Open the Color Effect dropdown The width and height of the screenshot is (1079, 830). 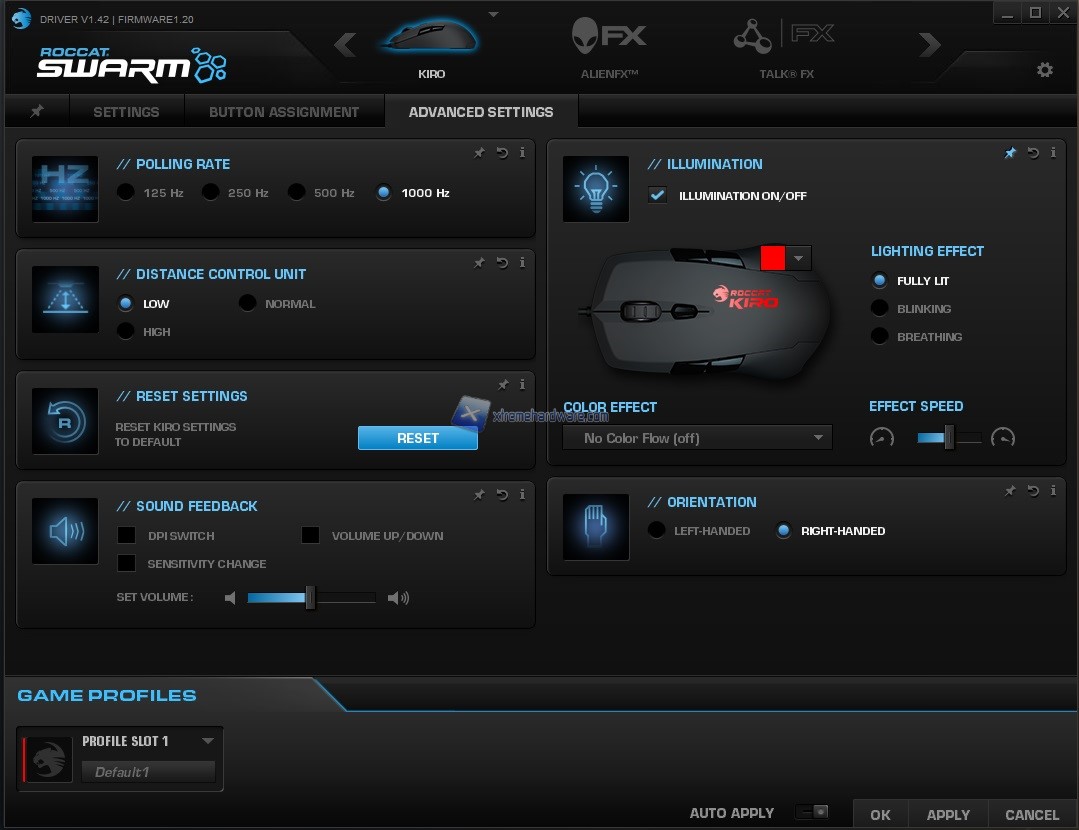point(697,438)
